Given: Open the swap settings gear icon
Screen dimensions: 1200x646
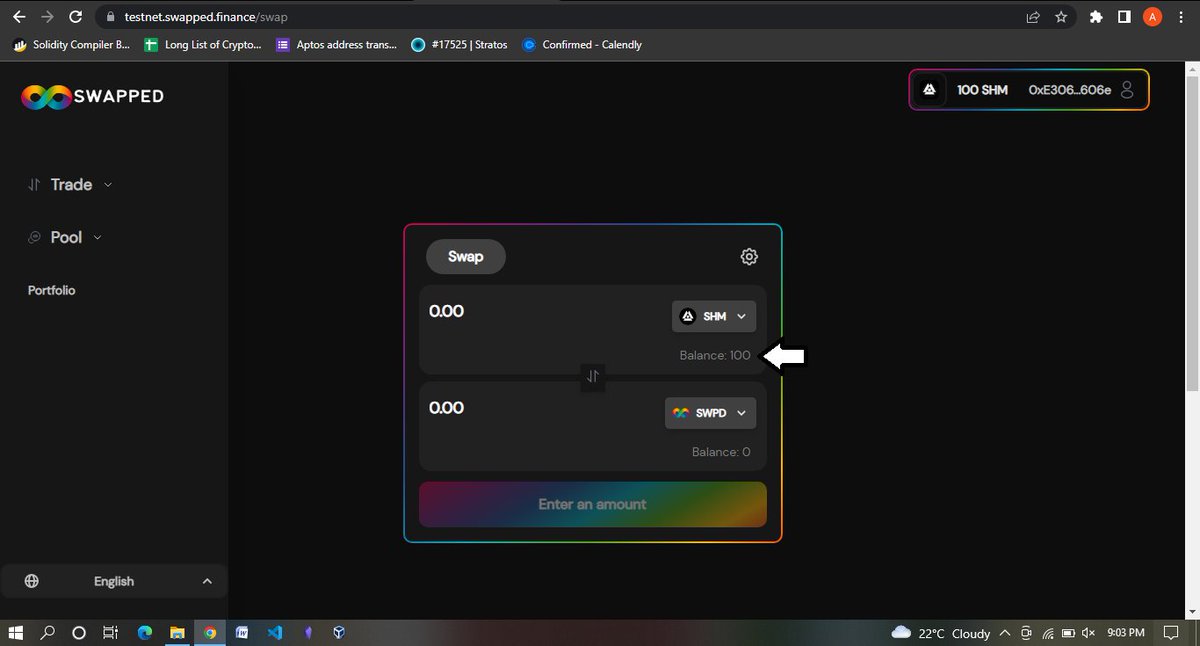Looking at the screenshot, I should coord(749,257).
